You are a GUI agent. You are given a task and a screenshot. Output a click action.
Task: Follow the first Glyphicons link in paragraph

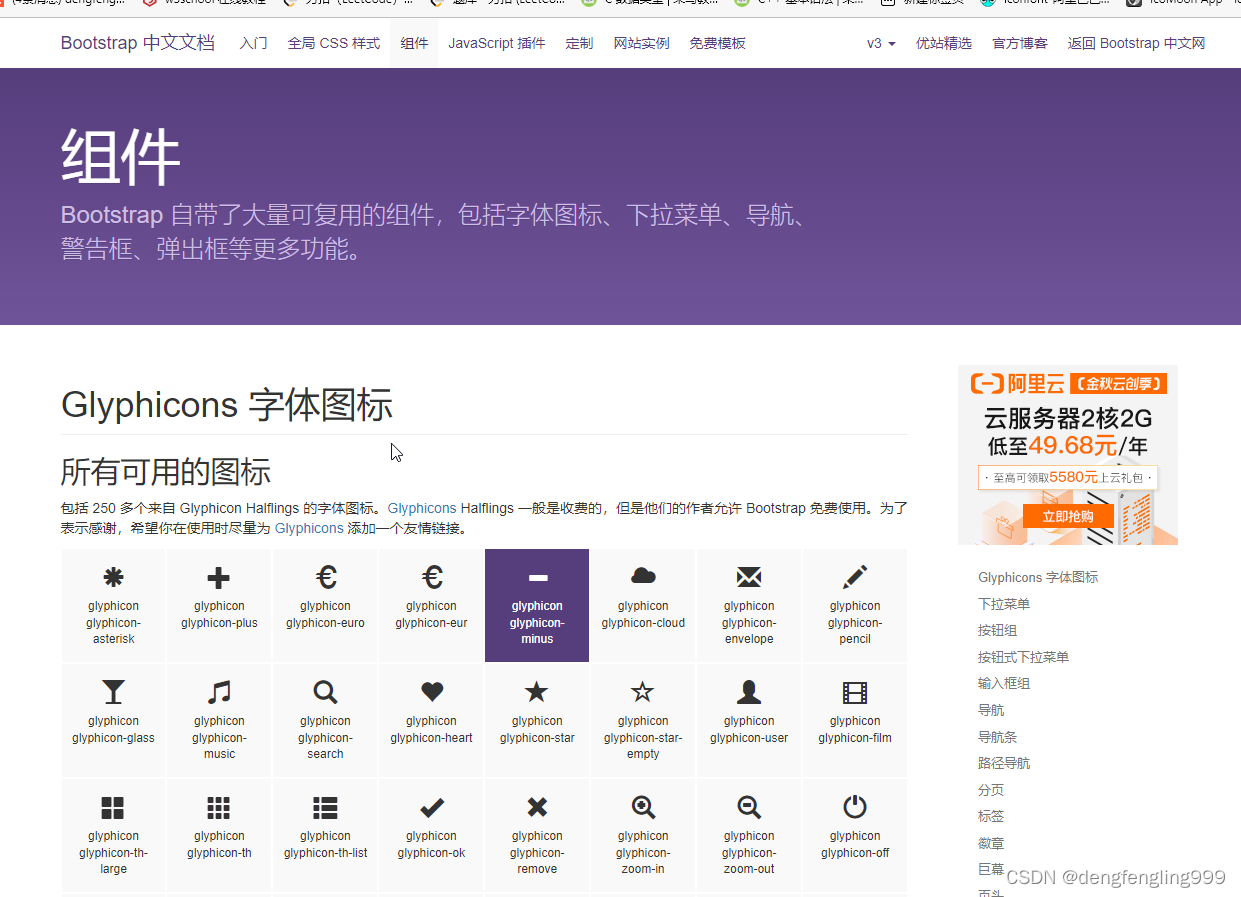pyautogui.click(x=422, y=508)
